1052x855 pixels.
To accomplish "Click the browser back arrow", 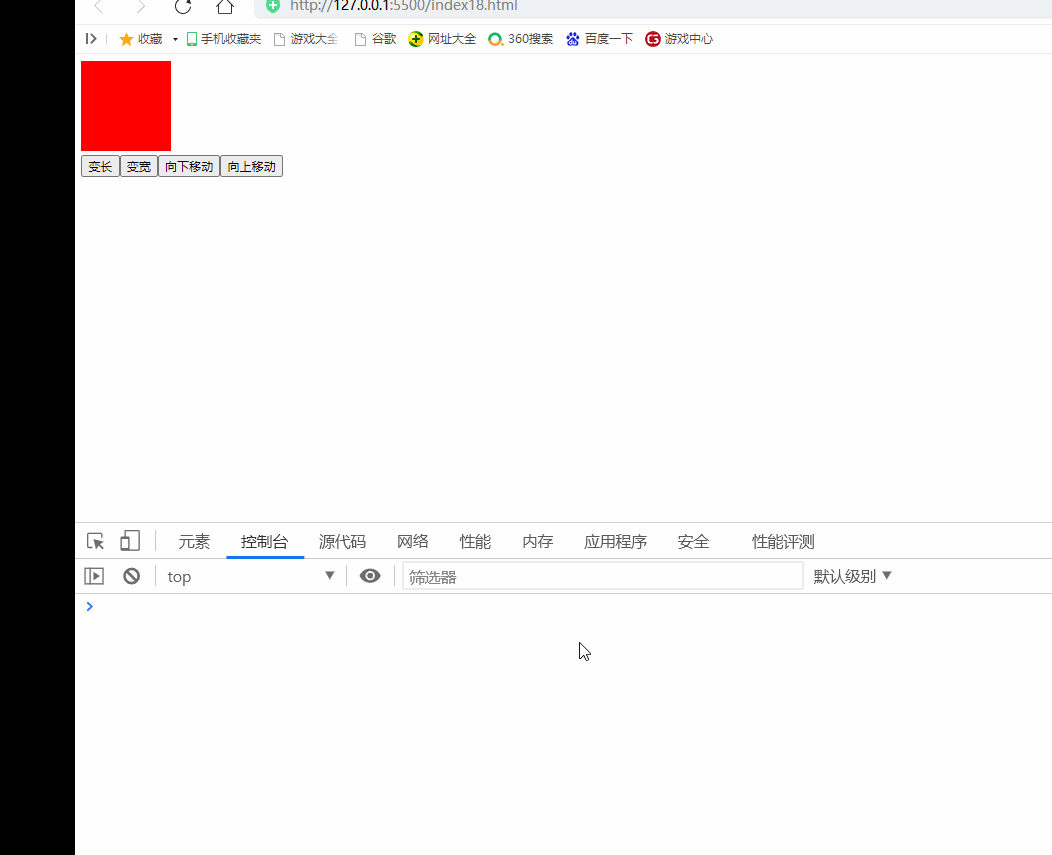I will pyautogui.click(x=99, y=7).
